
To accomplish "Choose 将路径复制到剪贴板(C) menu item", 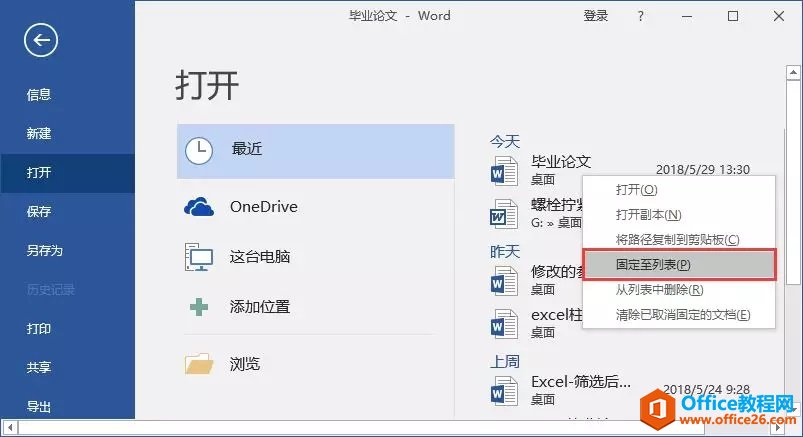I will click(679, 240).
